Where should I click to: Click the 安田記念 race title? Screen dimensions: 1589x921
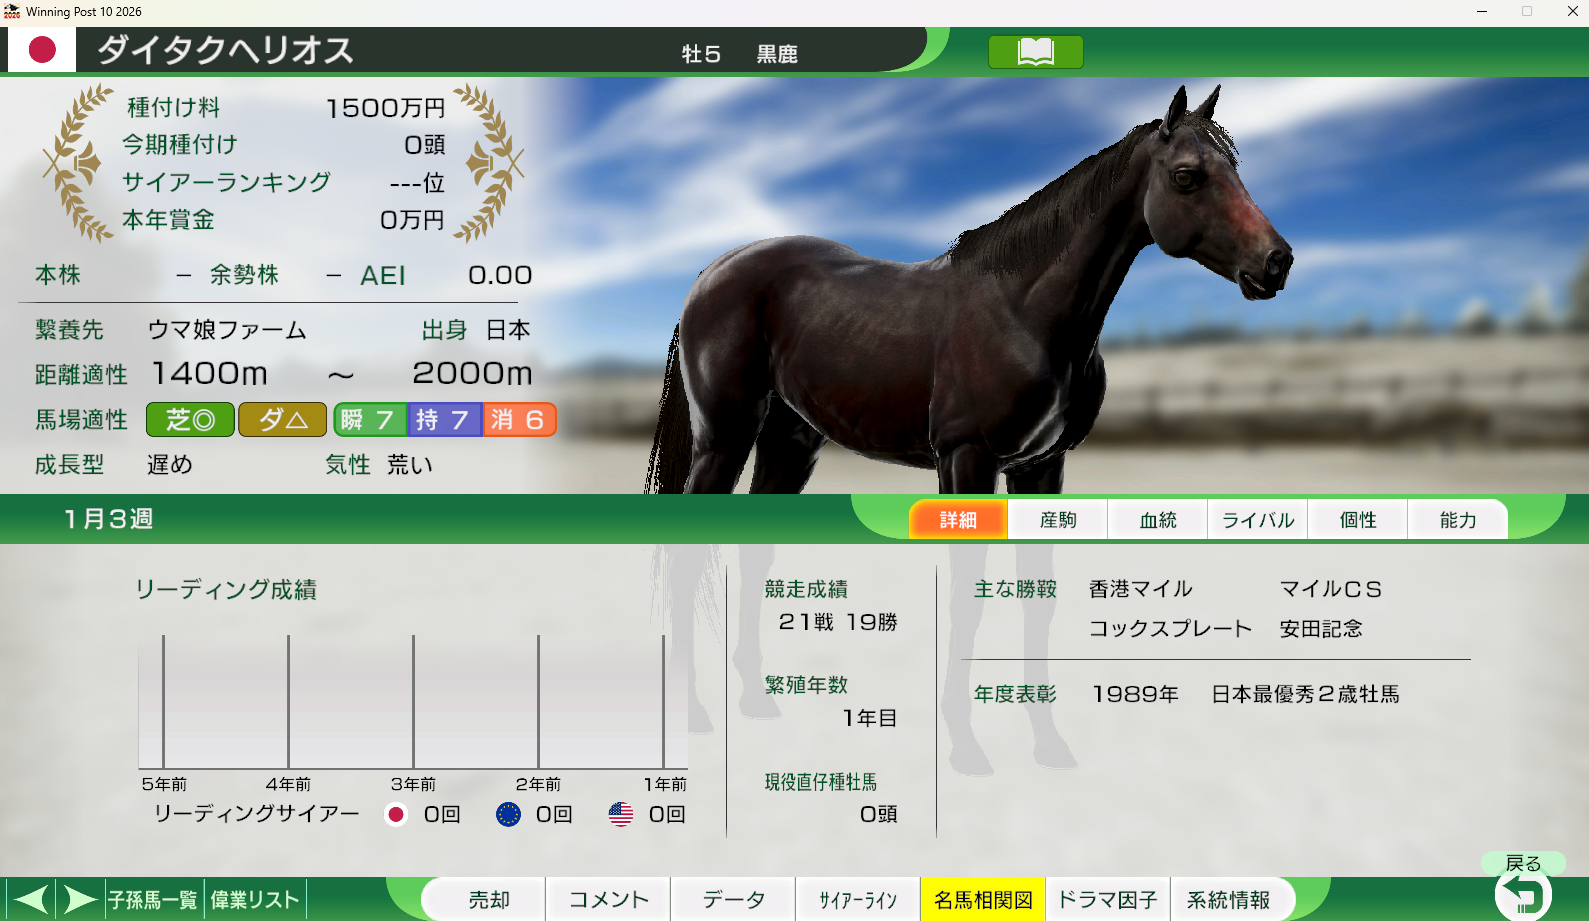[1321, 629]
